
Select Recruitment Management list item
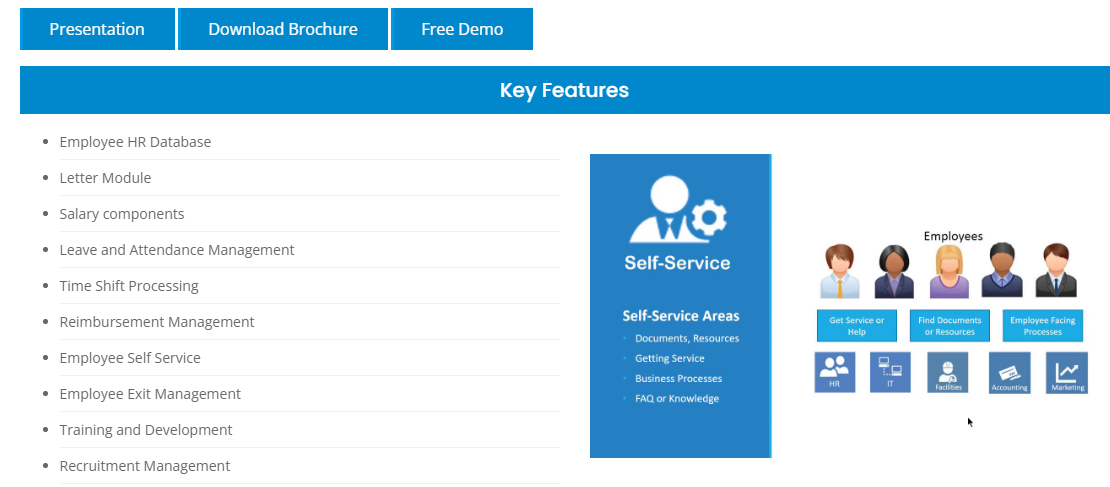pyautogui.click(x=144, y=466)
